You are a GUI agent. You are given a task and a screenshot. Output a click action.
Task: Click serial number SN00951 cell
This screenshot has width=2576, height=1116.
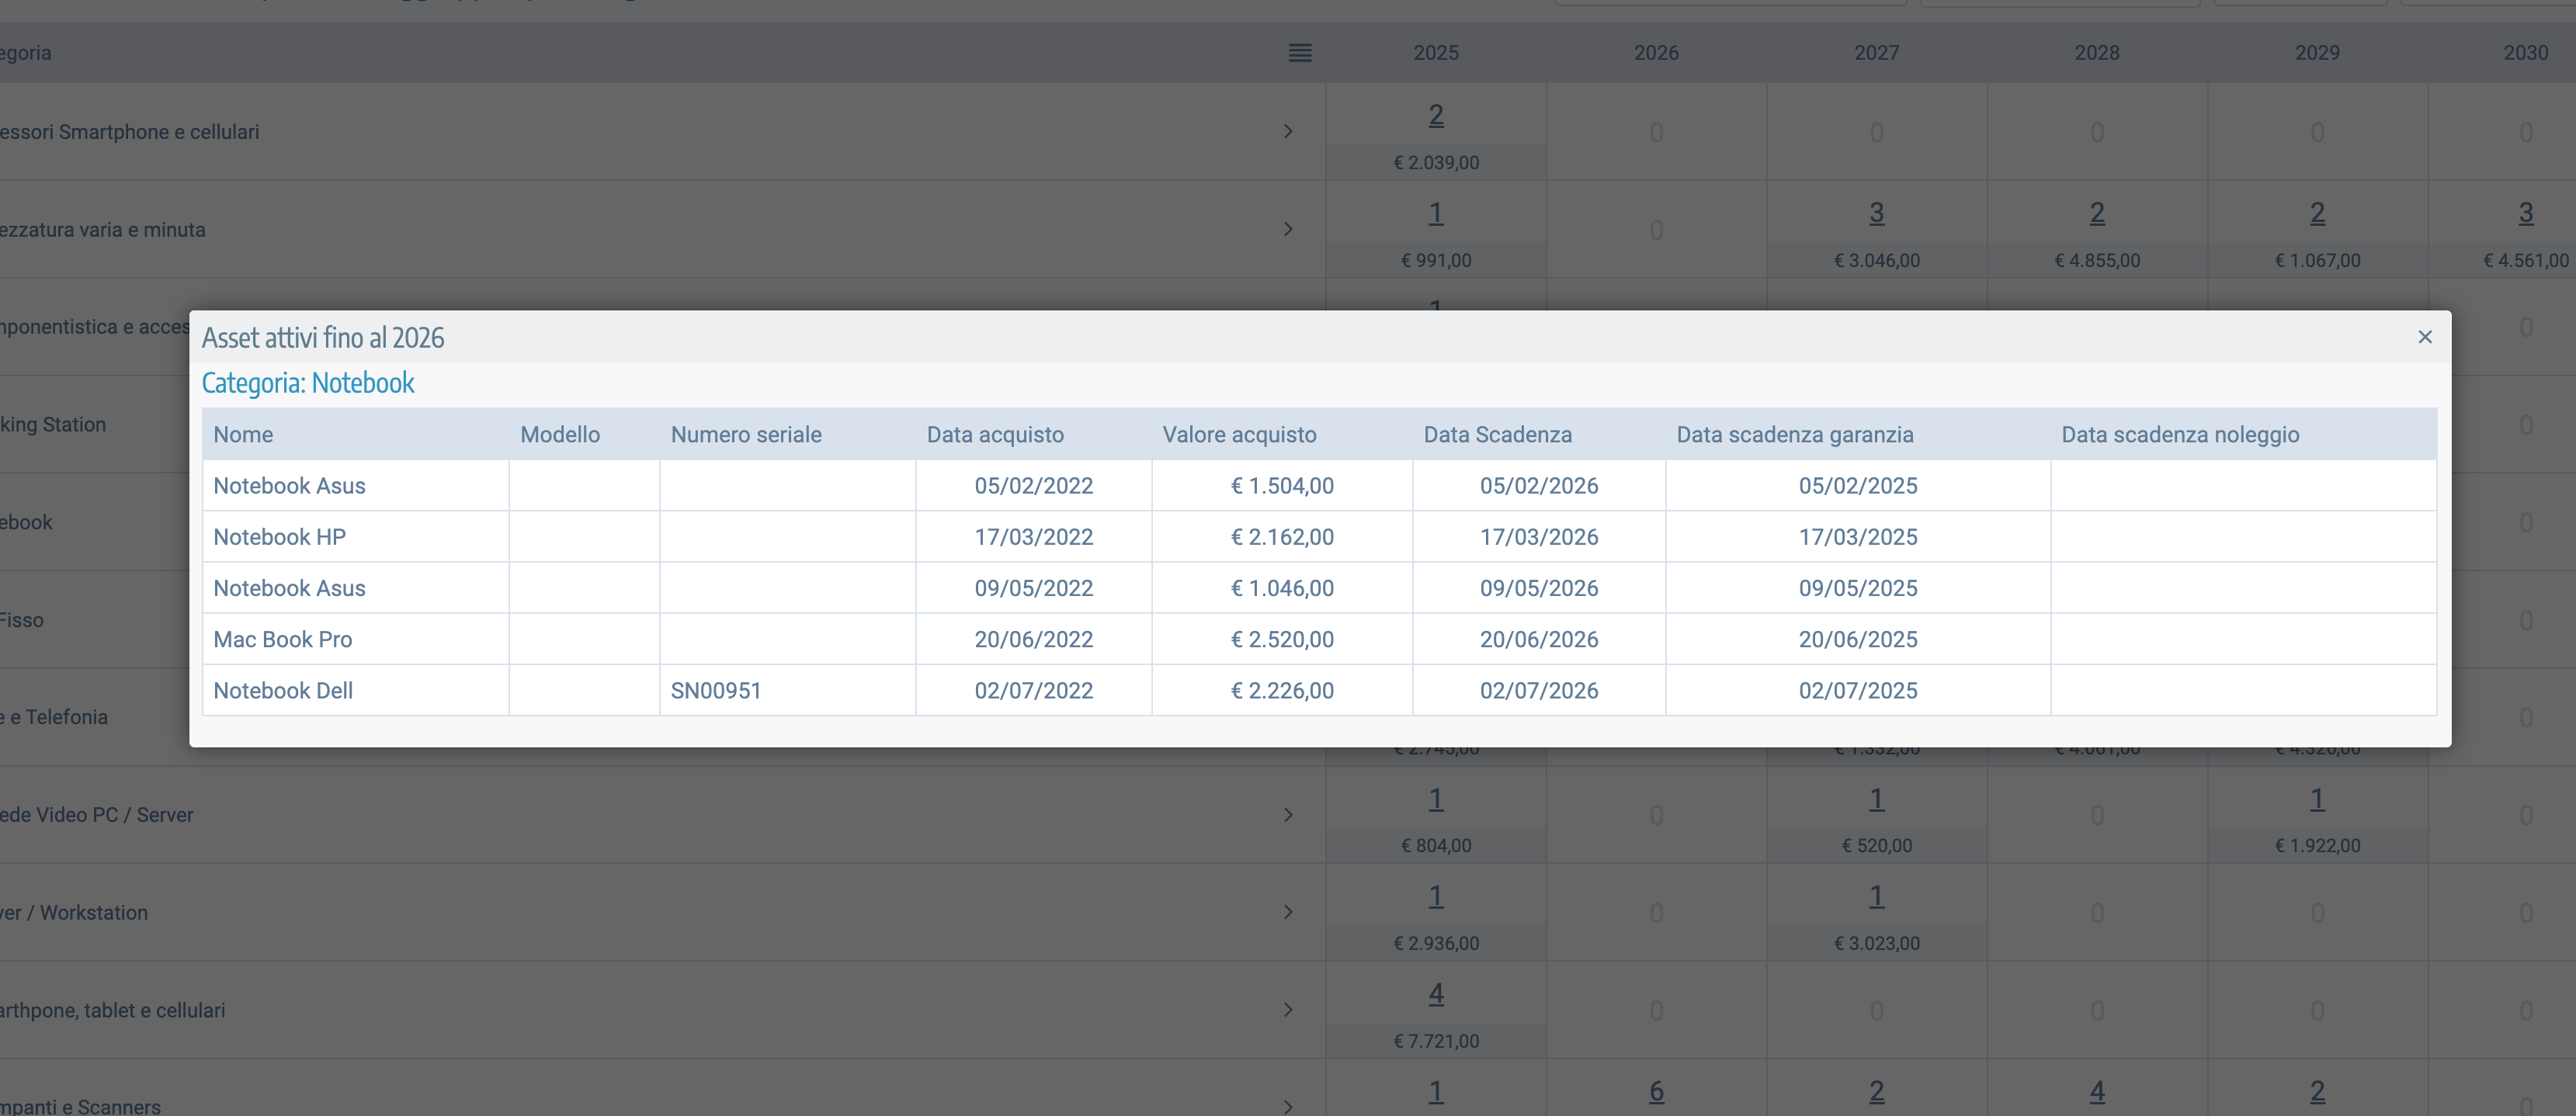[x=716, y=691]
